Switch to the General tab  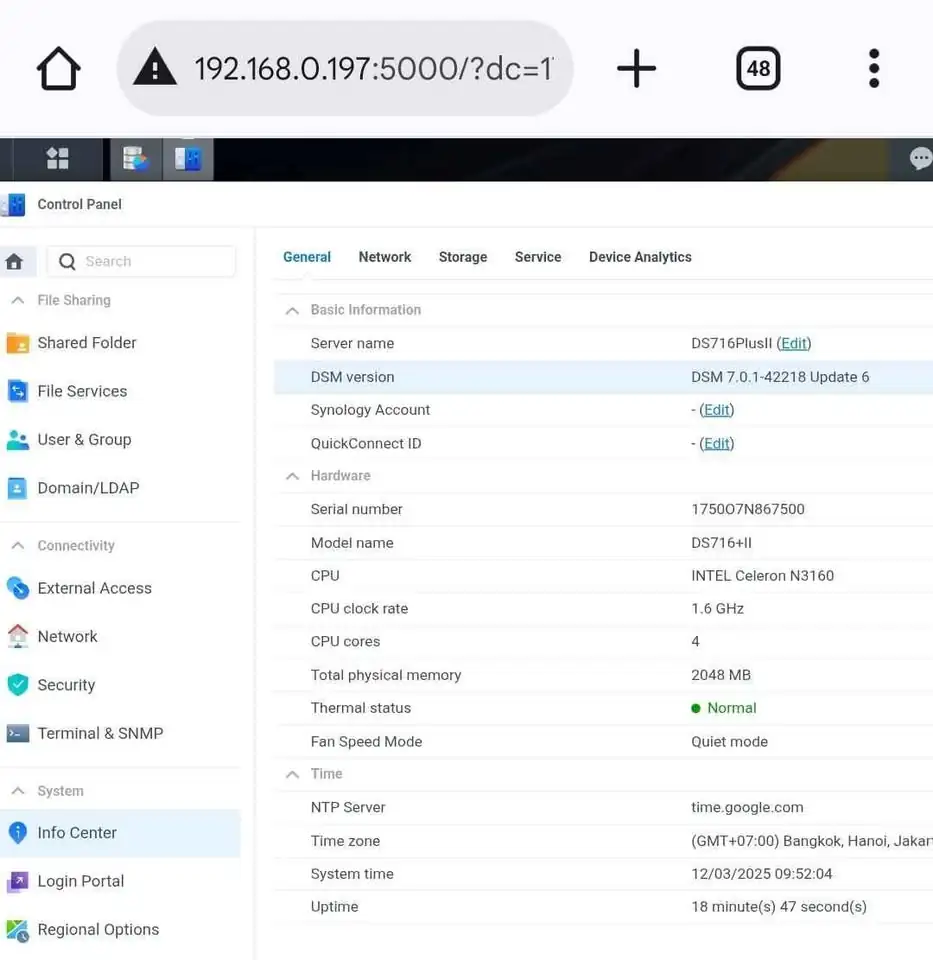coord(307,257)
